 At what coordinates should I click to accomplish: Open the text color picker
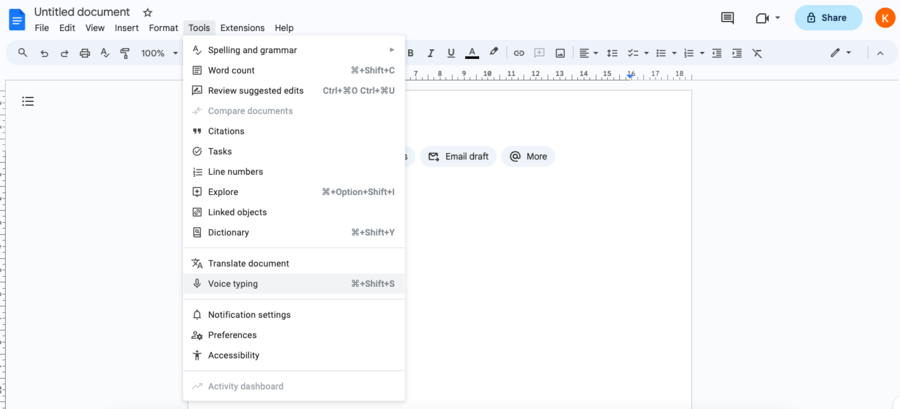click(472, 53)
